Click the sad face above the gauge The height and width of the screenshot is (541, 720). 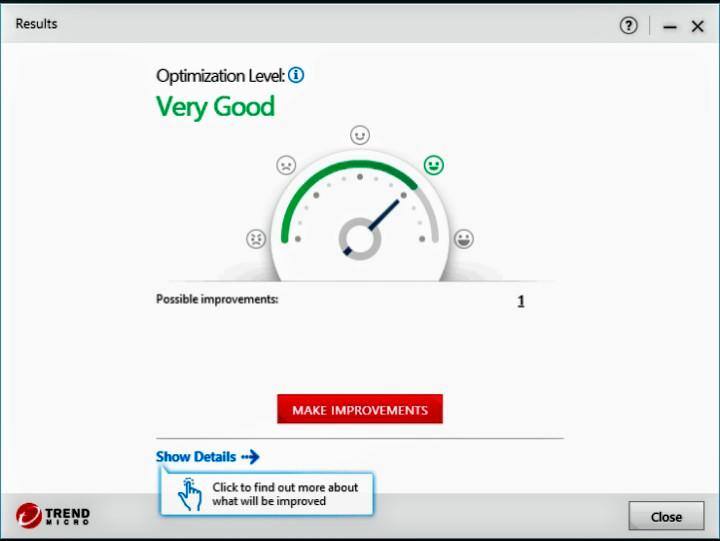[x=286, y=165]
